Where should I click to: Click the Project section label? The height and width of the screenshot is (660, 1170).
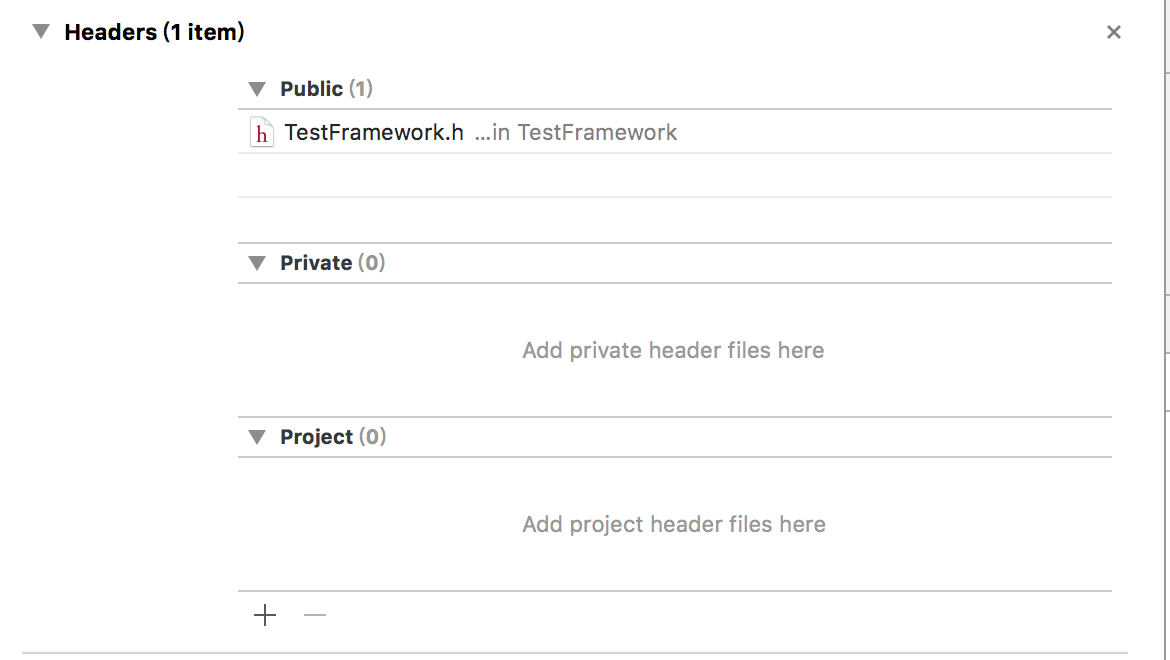[316, 436]
